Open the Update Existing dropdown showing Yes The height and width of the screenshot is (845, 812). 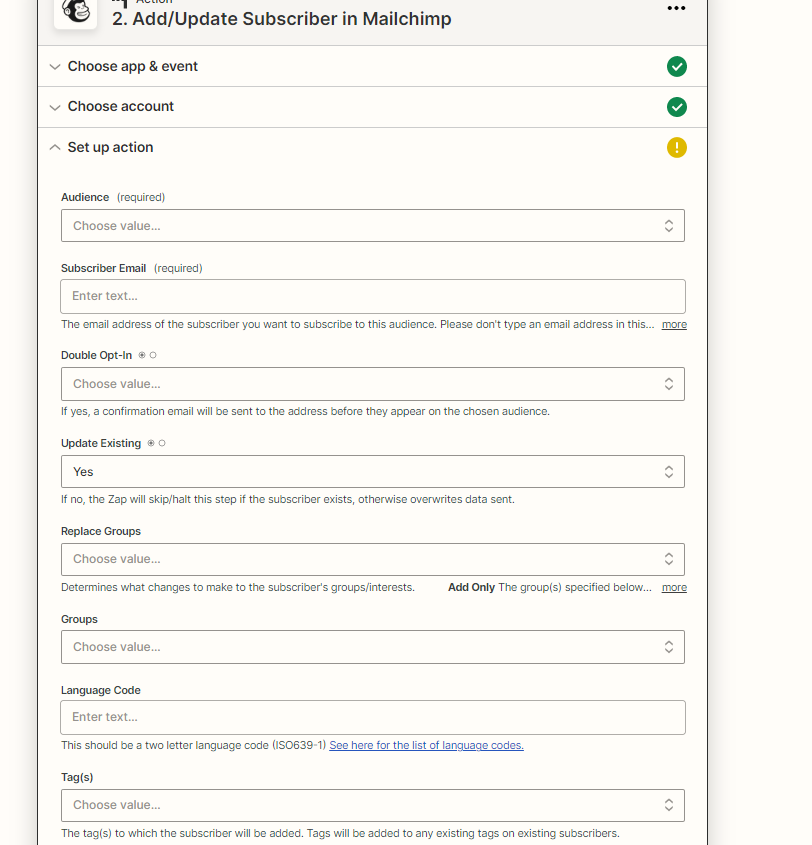coord(373,472)
